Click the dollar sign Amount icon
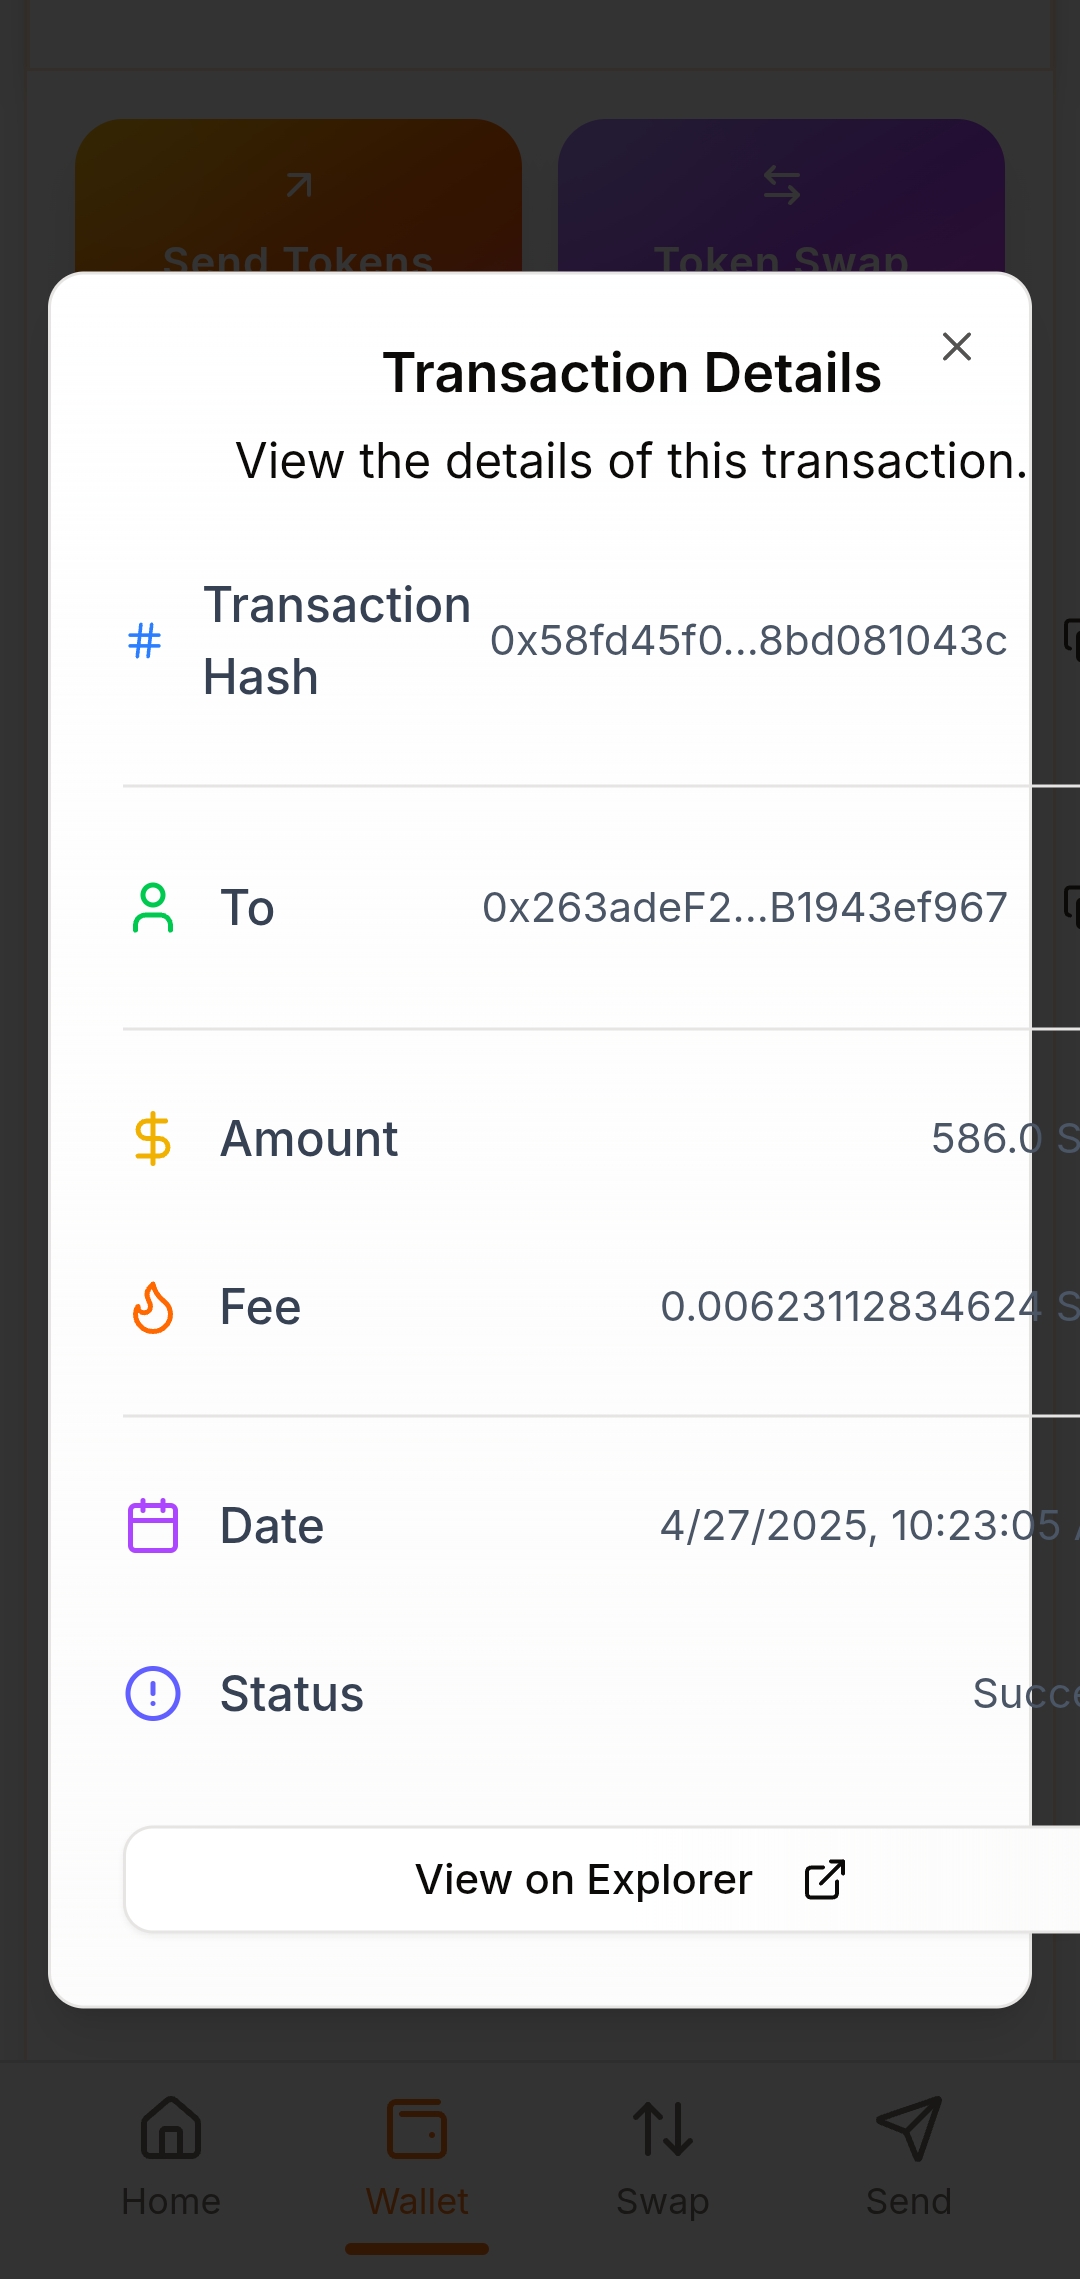Viewport: 1080px width, 2279px height. click(153, 1139)
